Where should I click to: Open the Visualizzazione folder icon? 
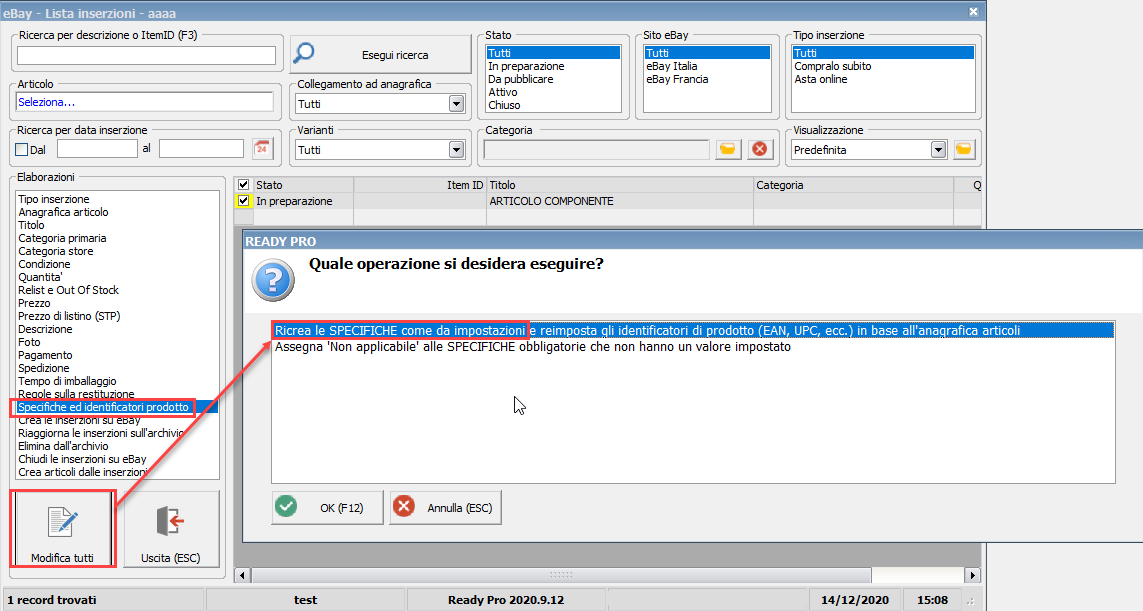[x=964, y=149]
